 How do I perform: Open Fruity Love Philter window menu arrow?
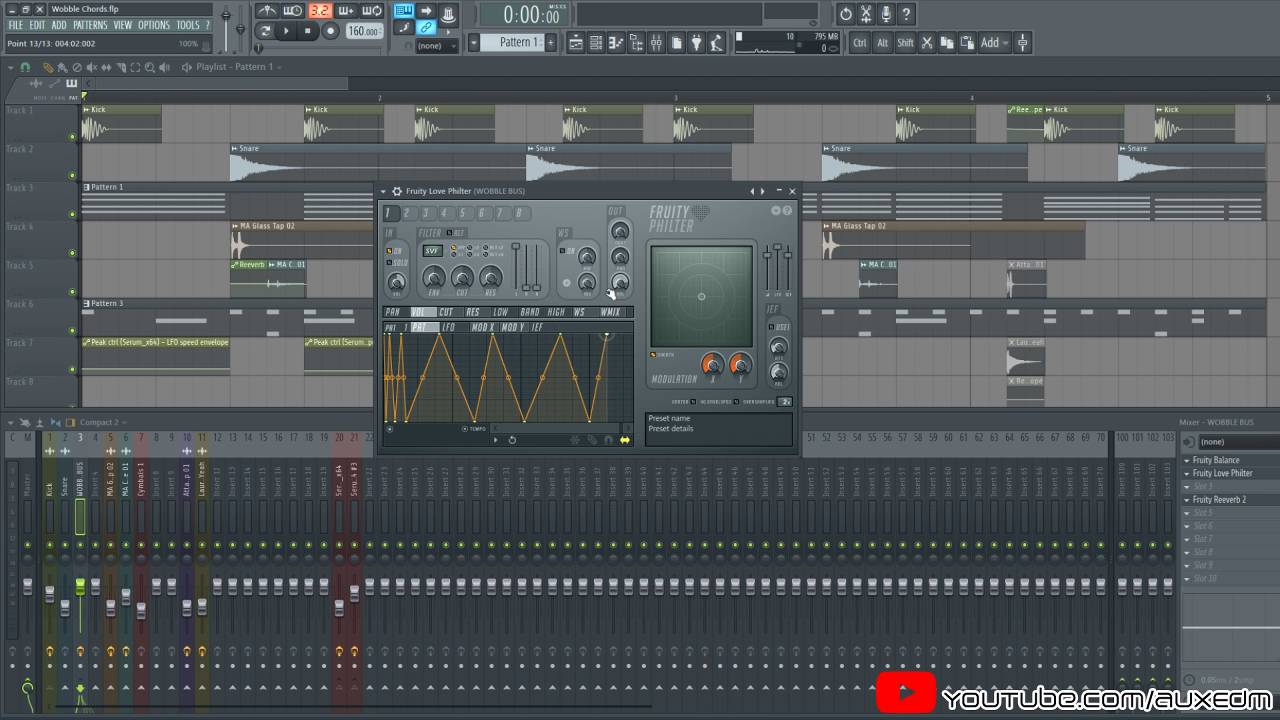383,191
